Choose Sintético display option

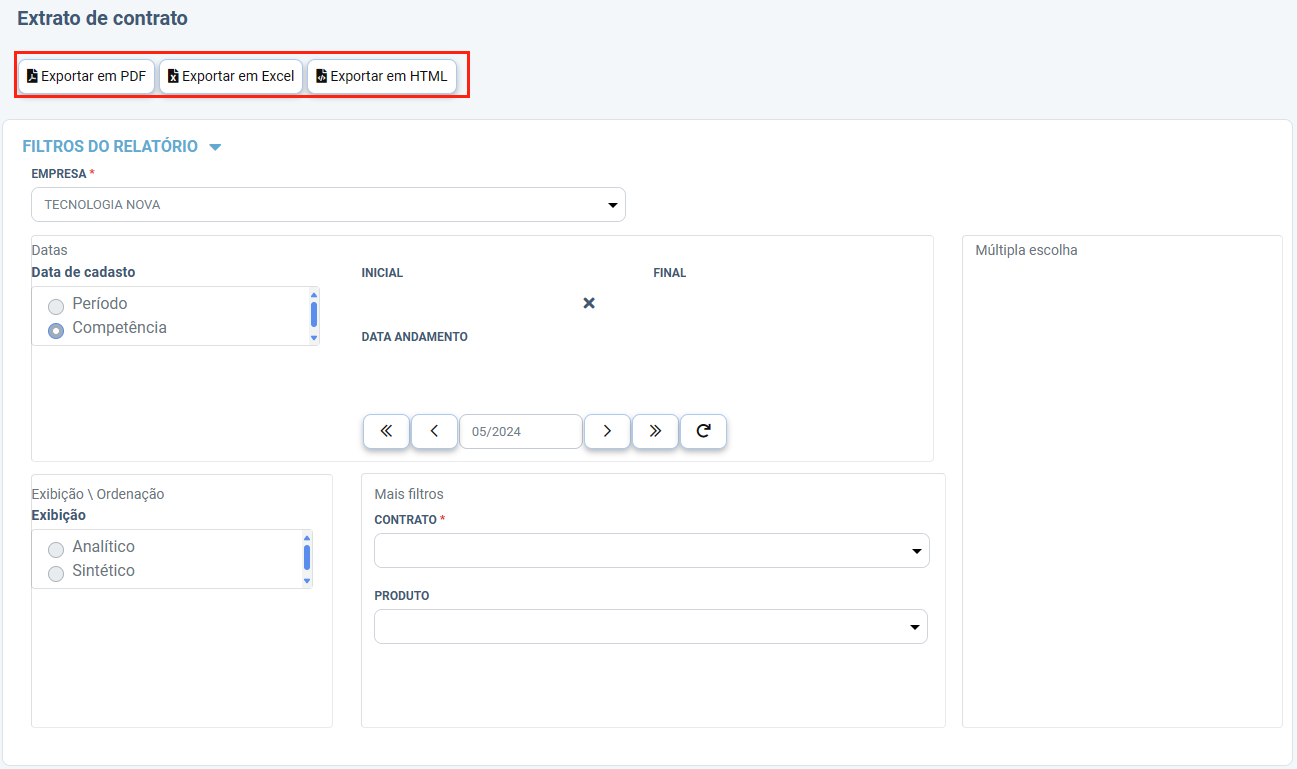click(x=56, y=572)
